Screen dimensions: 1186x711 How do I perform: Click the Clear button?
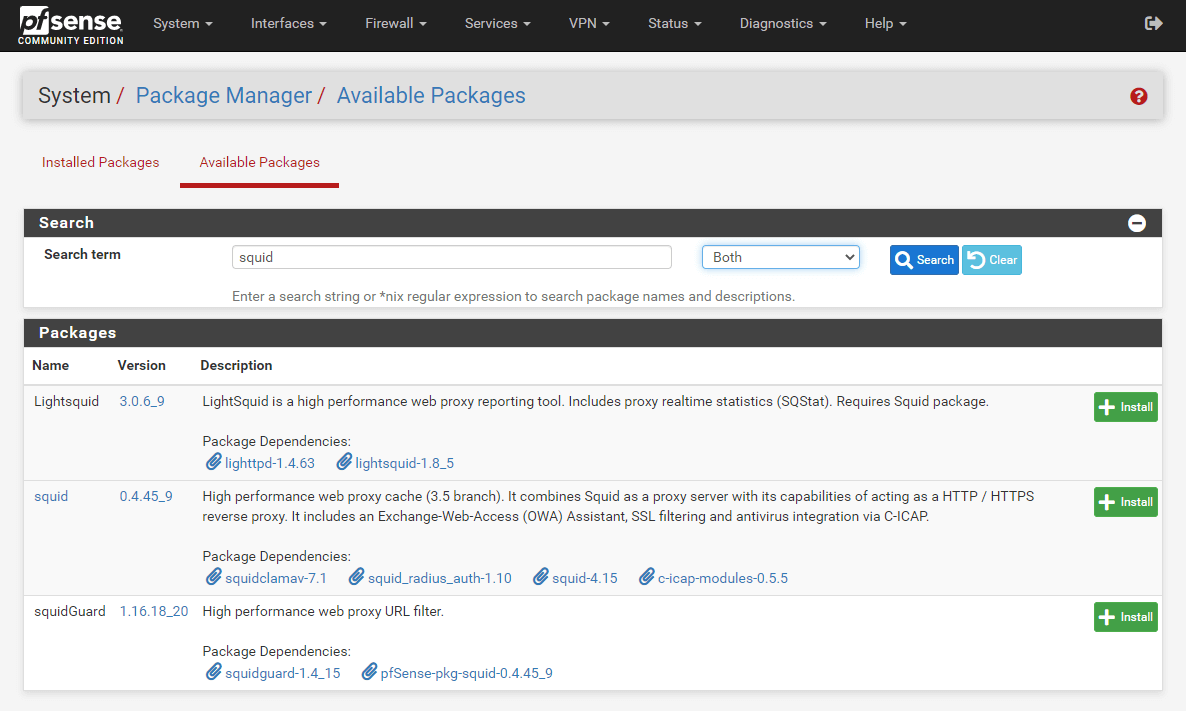pyautogui.click(x=992, y=260)
